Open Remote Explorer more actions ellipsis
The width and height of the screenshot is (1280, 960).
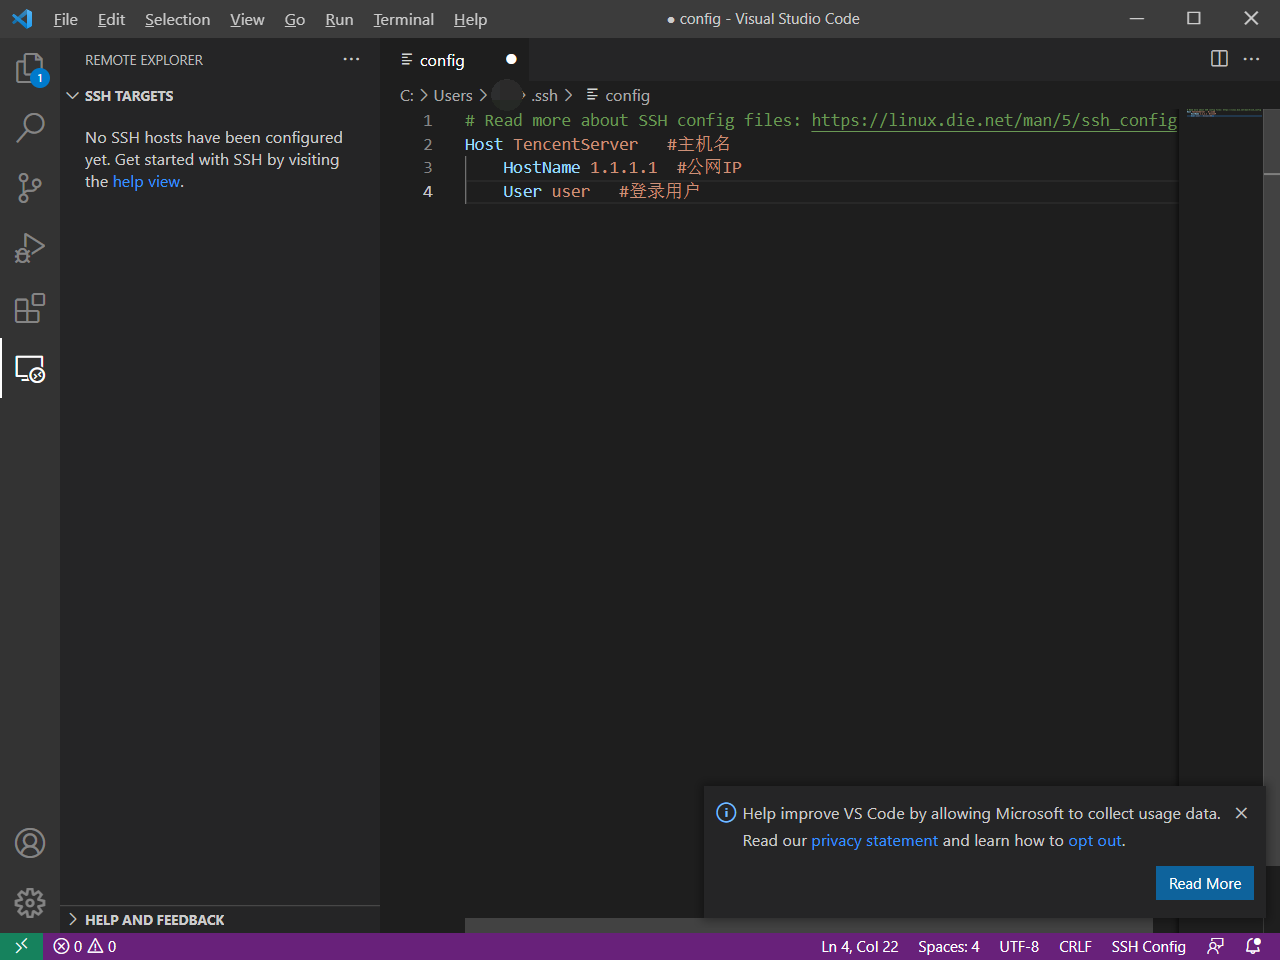[x=351, y=59]
